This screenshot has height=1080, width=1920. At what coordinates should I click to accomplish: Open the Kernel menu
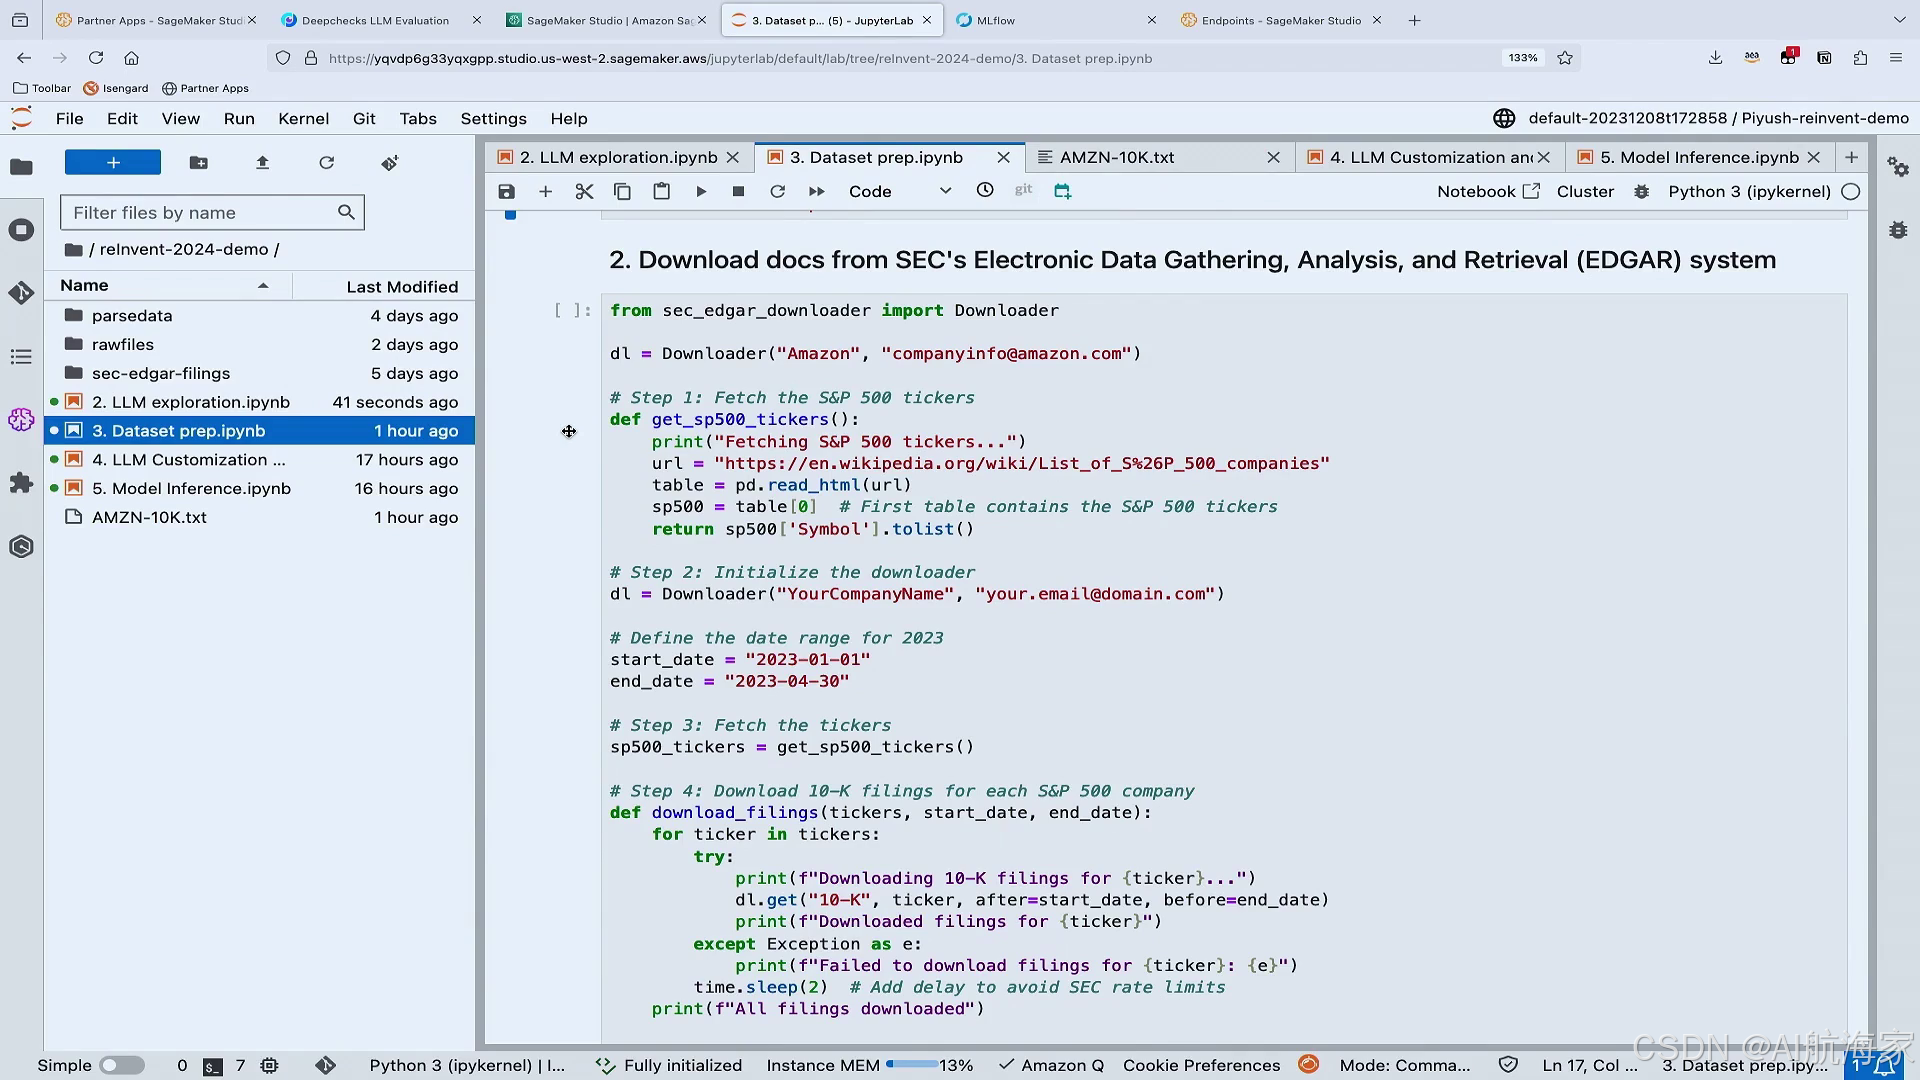point(303,118)
